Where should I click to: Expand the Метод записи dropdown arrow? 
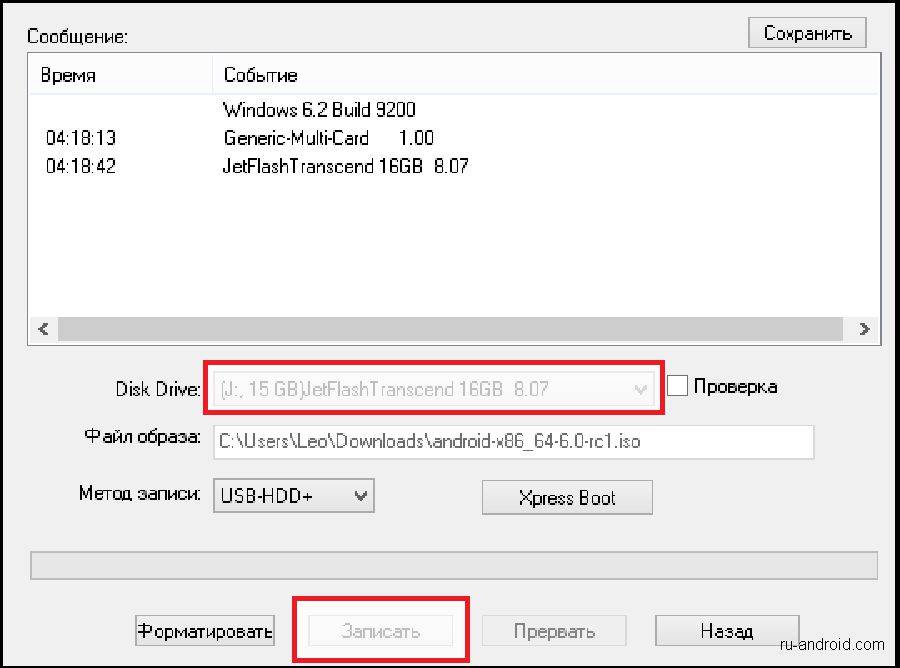click(362, 494)
